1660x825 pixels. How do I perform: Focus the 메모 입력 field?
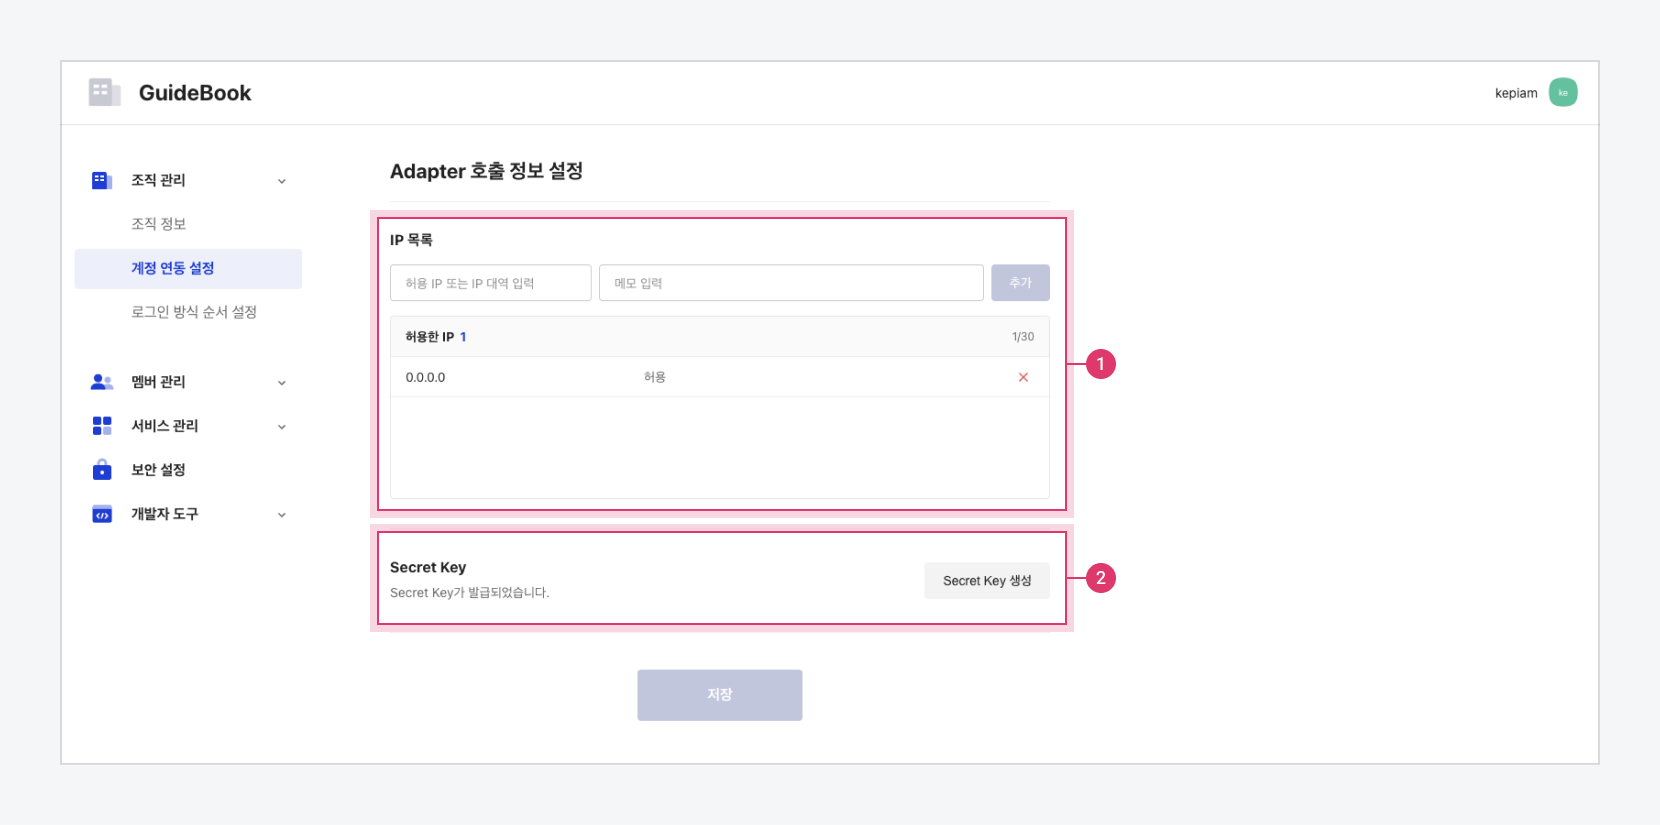pyautogui.click(x=791, y=283)
